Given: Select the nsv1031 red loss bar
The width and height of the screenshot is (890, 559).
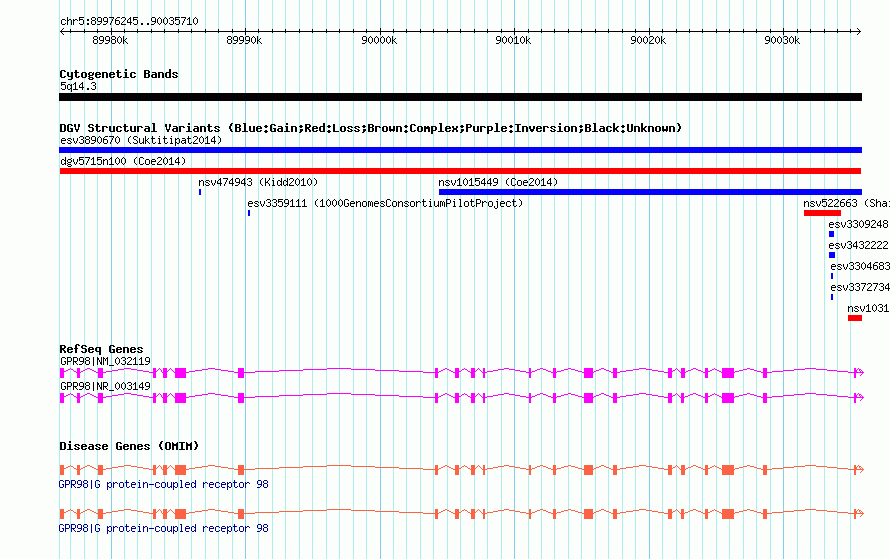Looking at the screenshot, I should click(x=855, y=318).
